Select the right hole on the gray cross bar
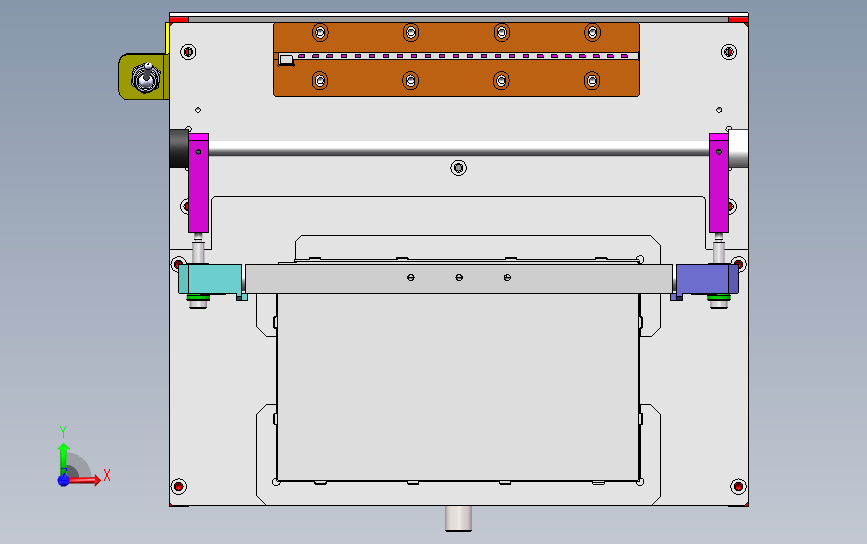 [x=507, y=278]
